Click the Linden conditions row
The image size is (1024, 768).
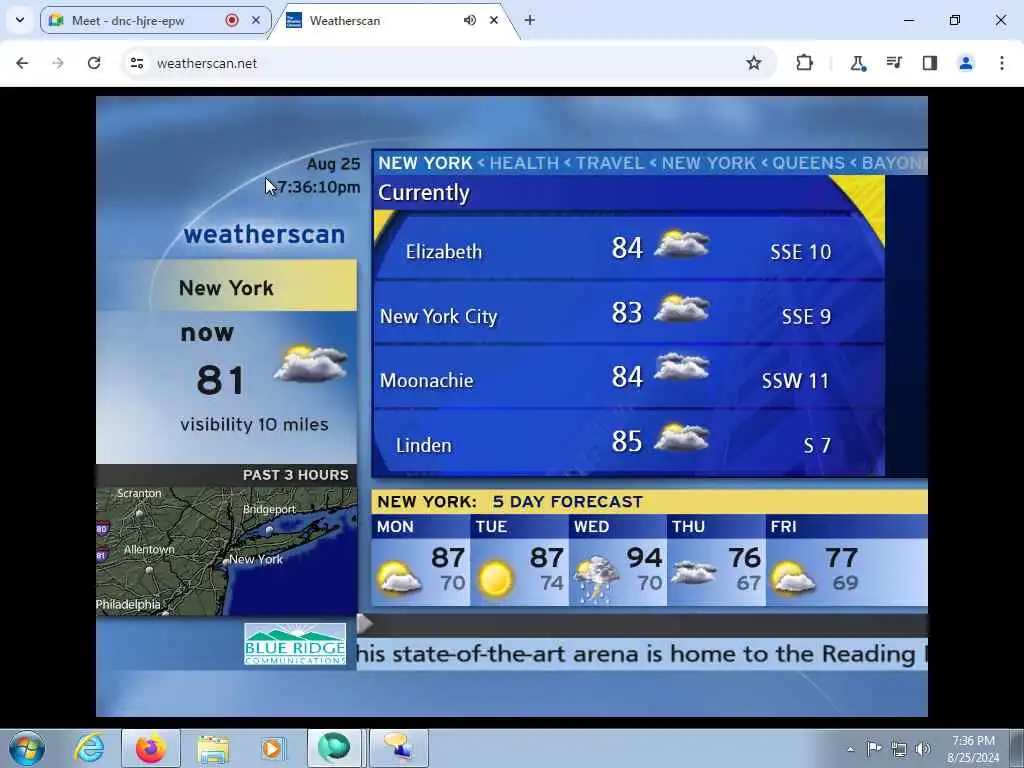629,442
